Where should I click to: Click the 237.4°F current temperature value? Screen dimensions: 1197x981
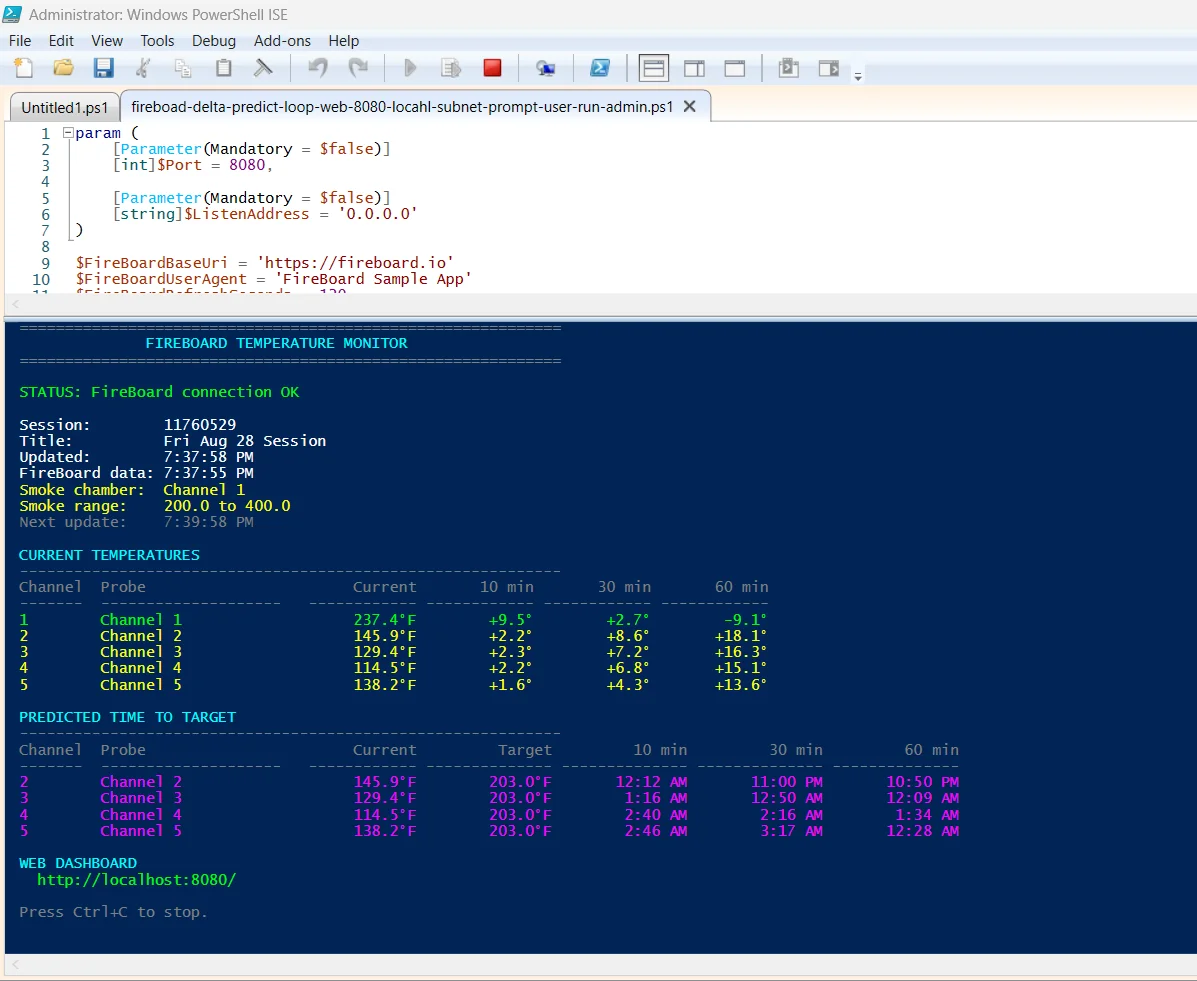click(x=385, y=619)
